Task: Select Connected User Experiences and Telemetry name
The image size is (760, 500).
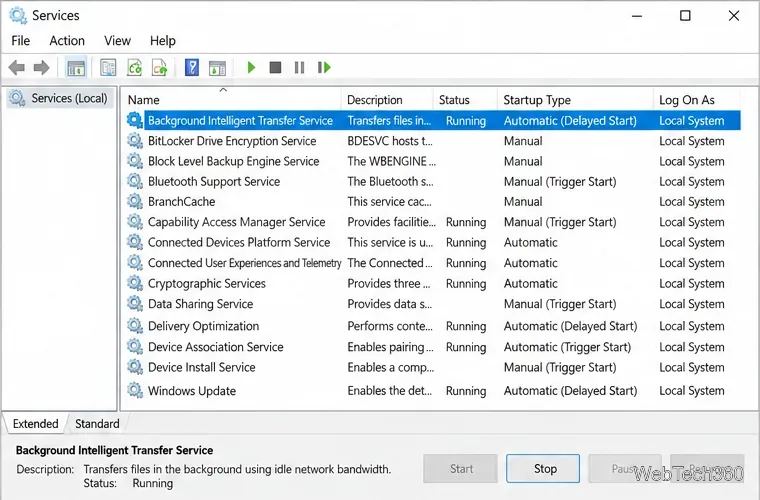Action: (x=245, y=263)
